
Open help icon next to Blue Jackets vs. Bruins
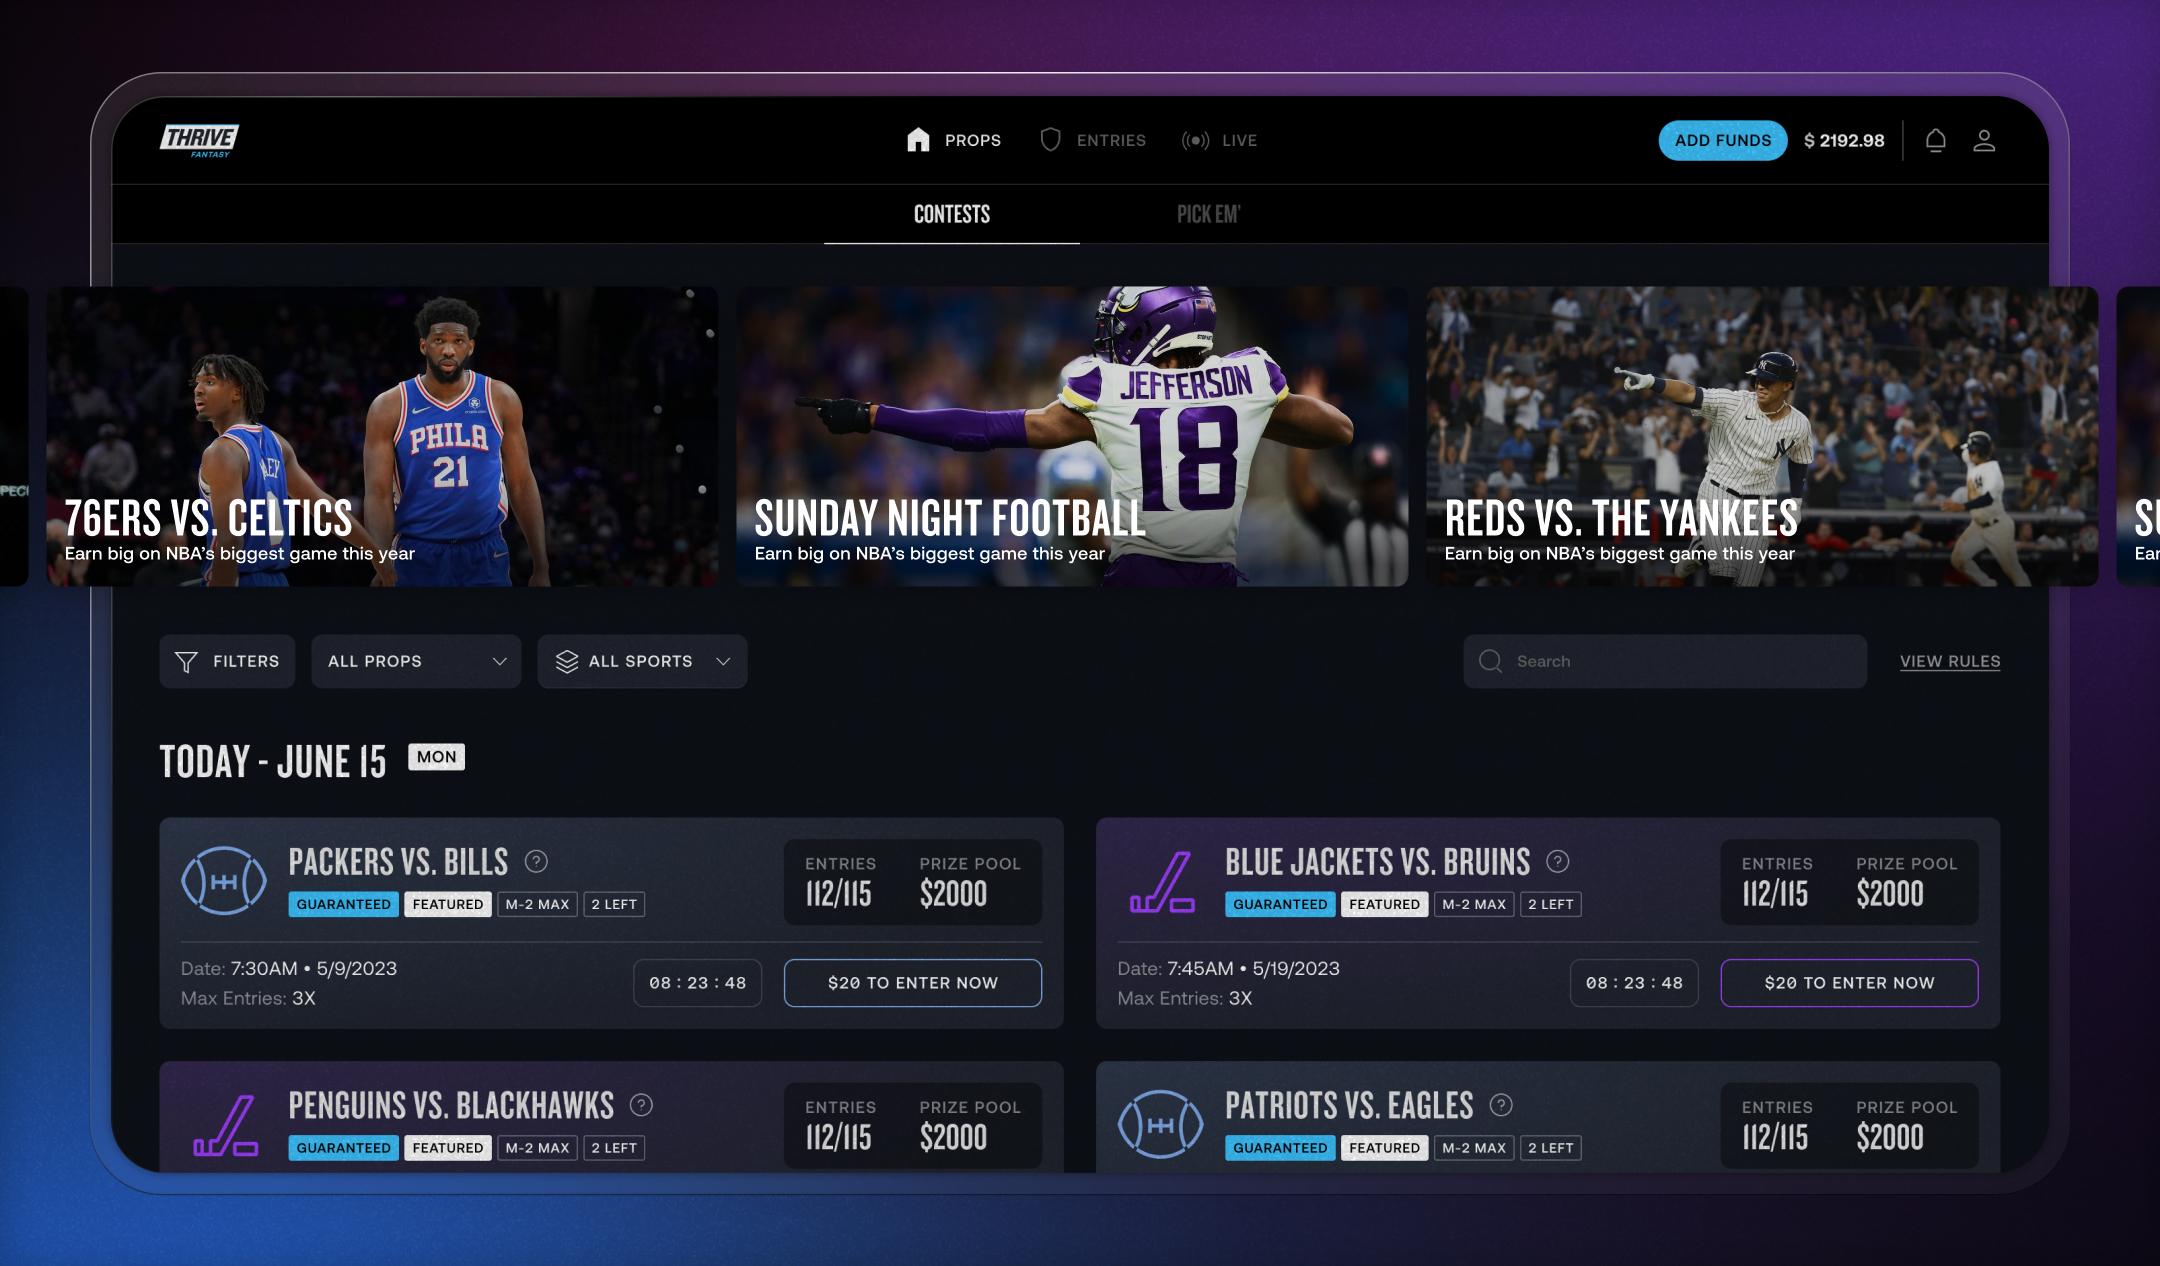click(1558, 861)
